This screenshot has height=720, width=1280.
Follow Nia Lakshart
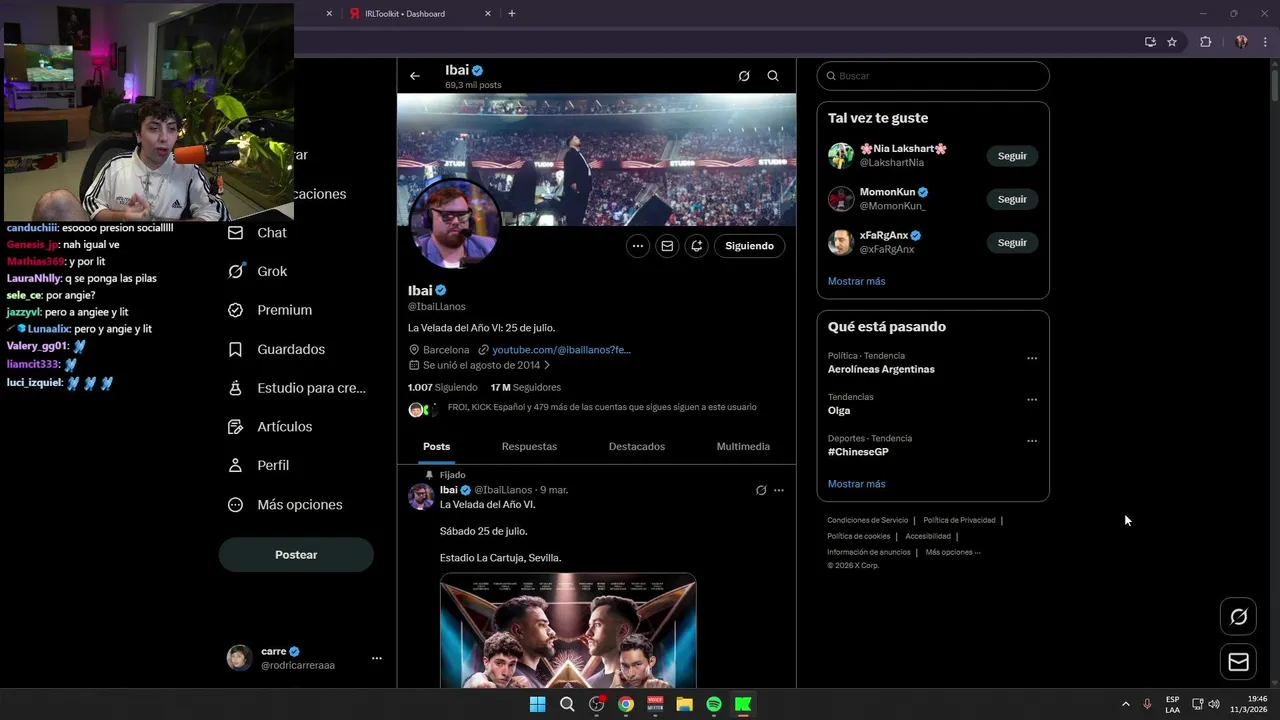click(x=1012, y=156)
